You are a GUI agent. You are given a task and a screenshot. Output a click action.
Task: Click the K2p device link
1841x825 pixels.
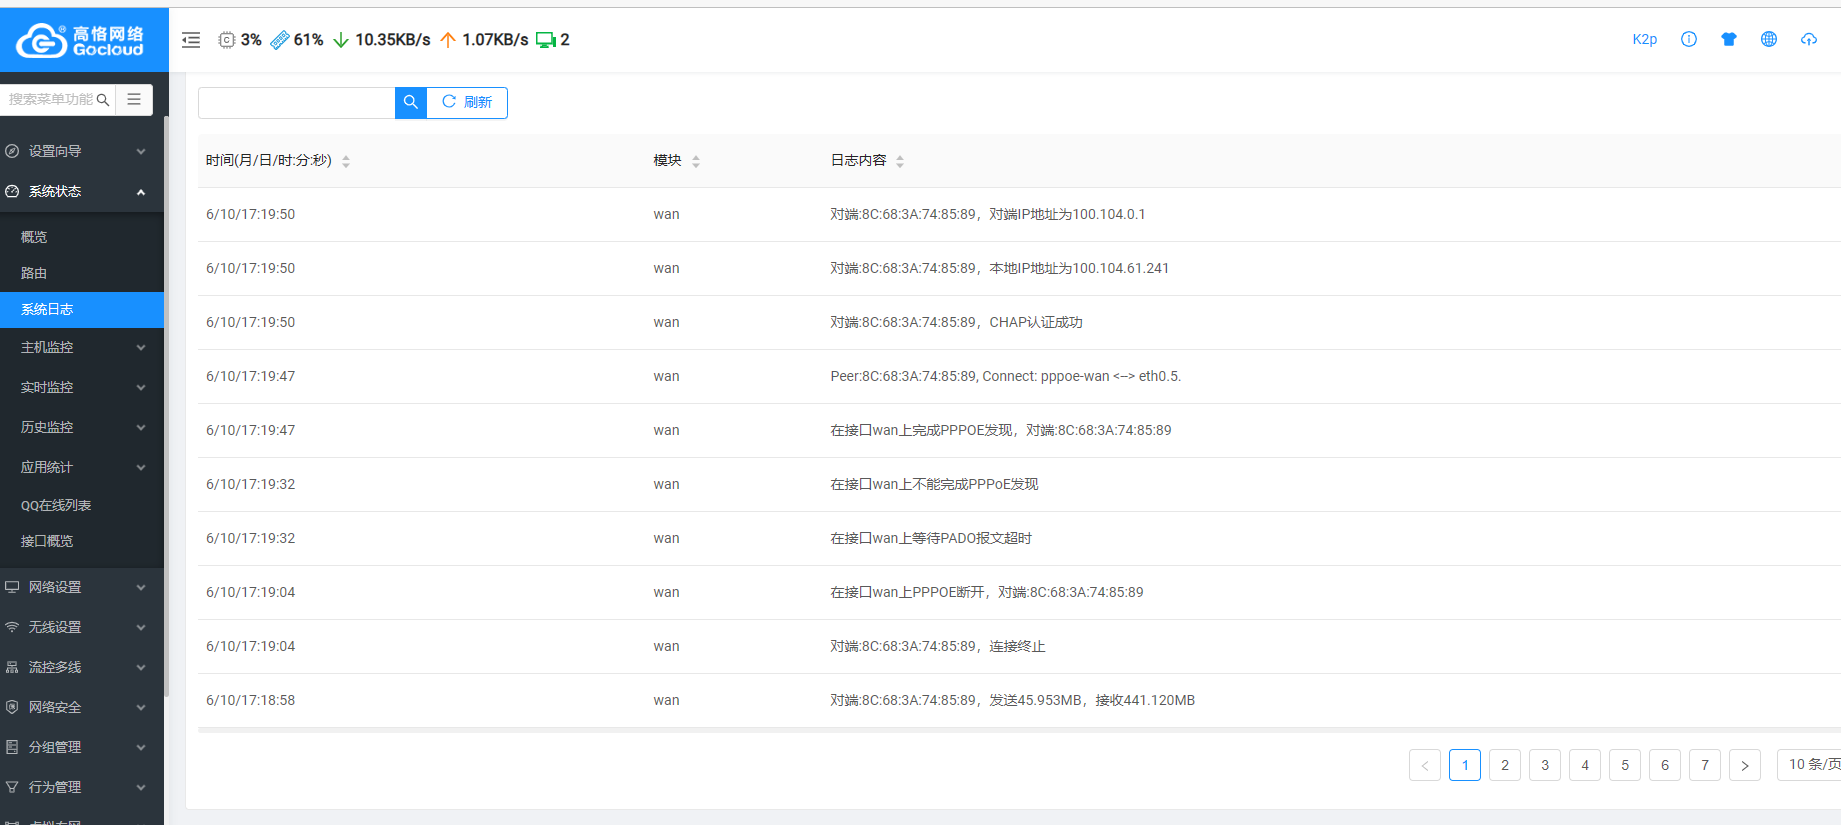click(1644, 39)
